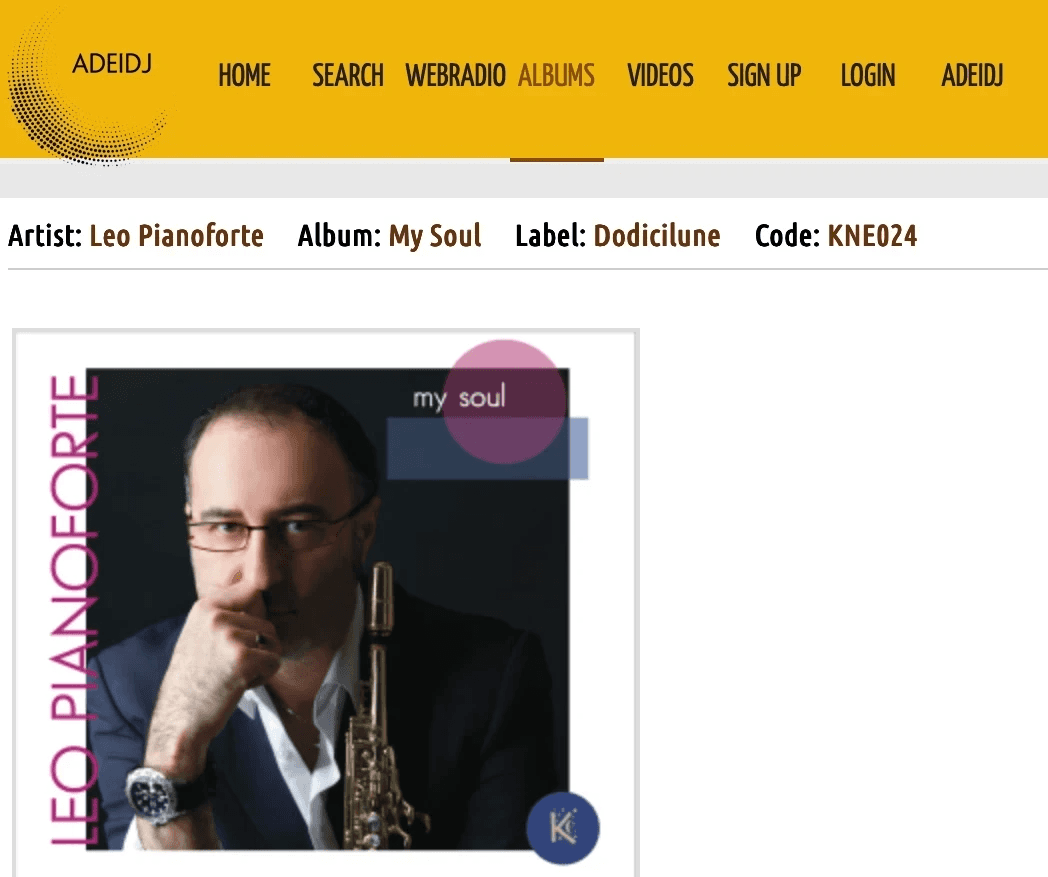The width and height of the screenshot is (1048, 877).
Task: Click the pink circle on cover art
Action: [x=505, y=402]
